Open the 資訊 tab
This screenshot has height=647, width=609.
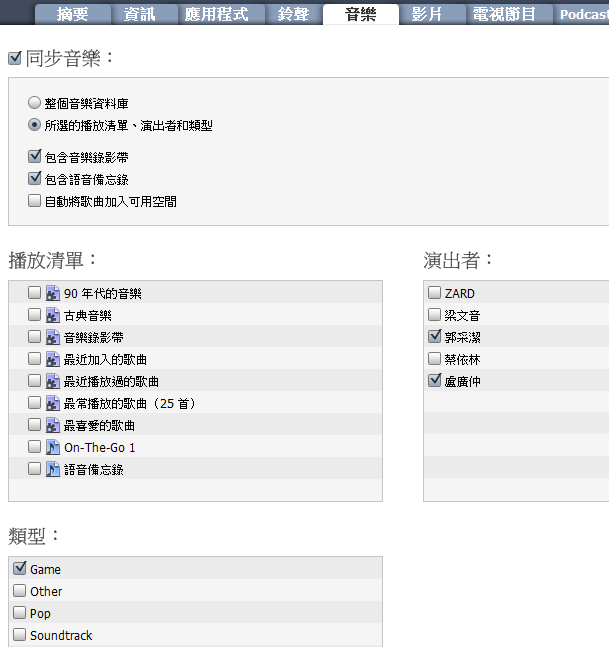(x=144, y=14)
